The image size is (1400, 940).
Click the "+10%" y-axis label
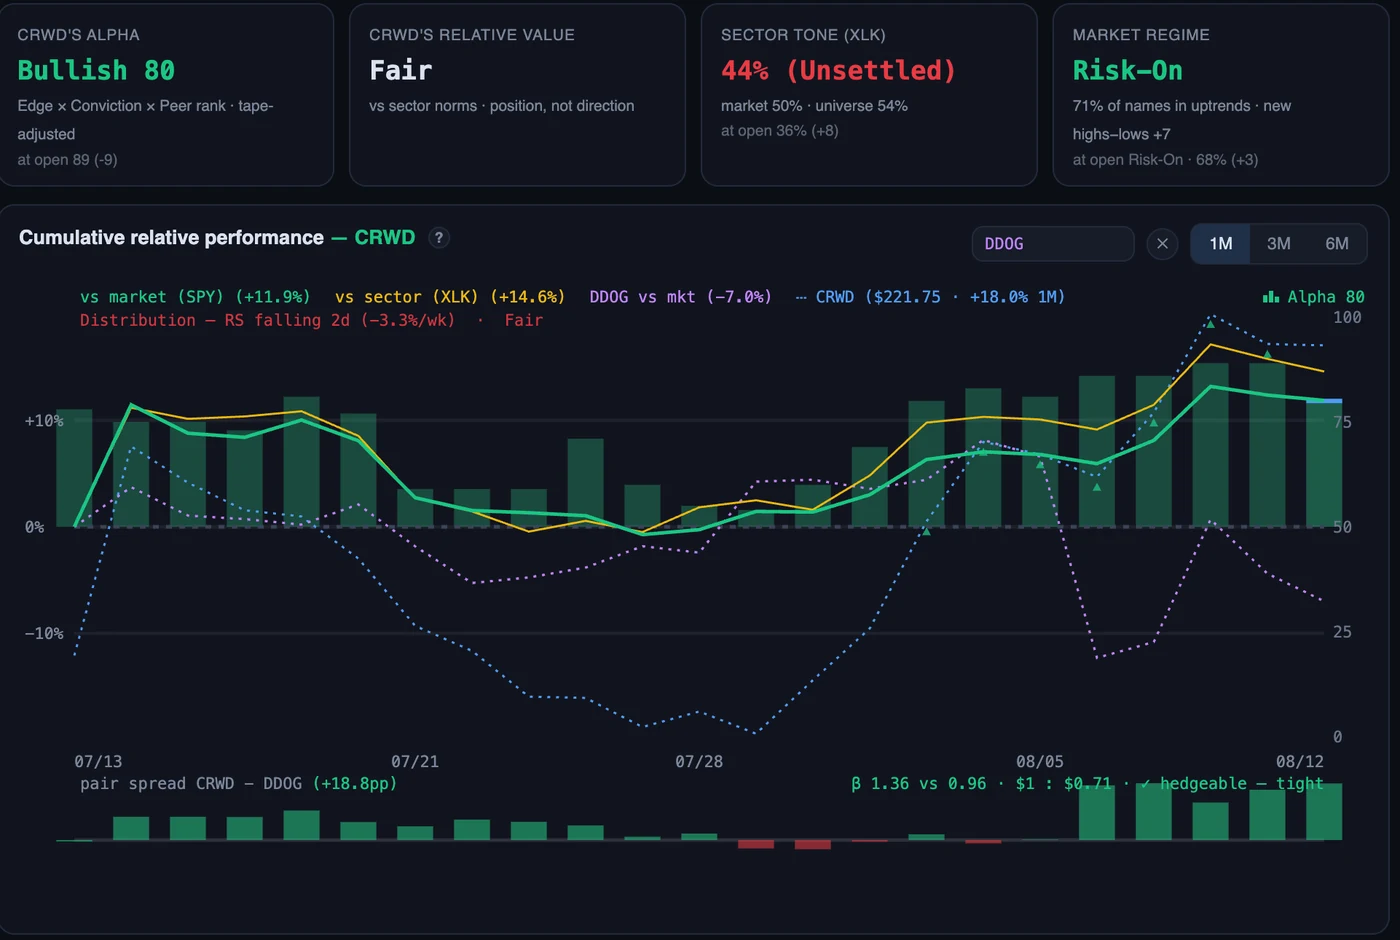pyautogui.click(x=44, y=421)
